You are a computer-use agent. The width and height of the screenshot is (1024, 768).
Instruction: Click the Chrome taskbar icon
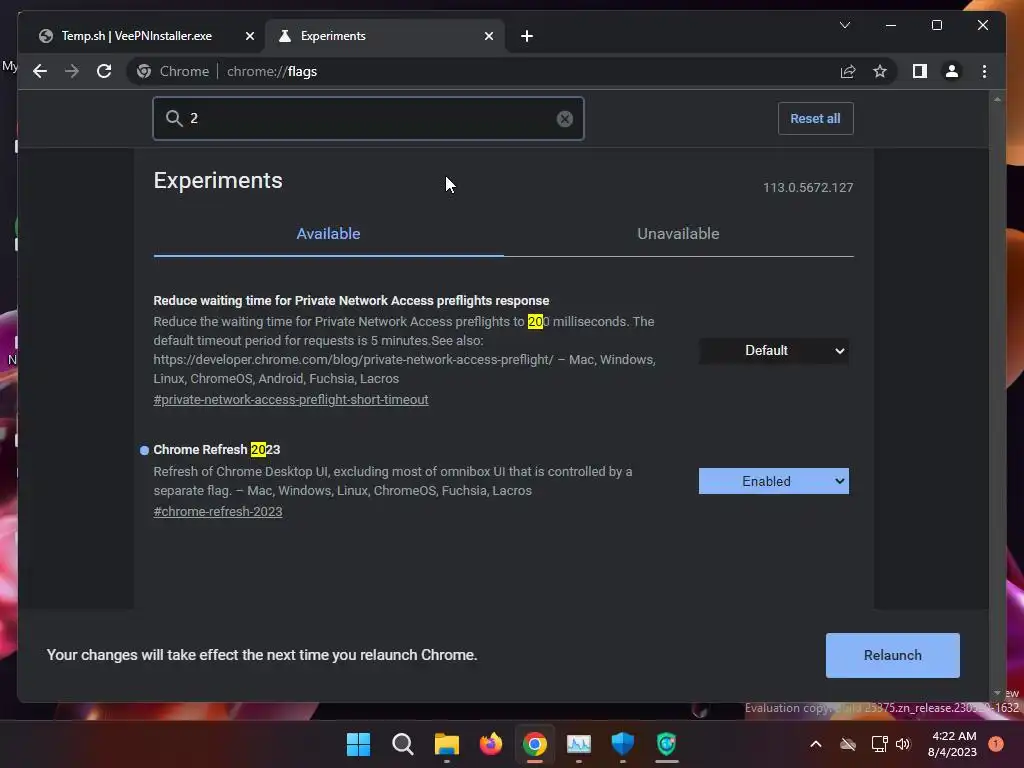pos(534,744)
